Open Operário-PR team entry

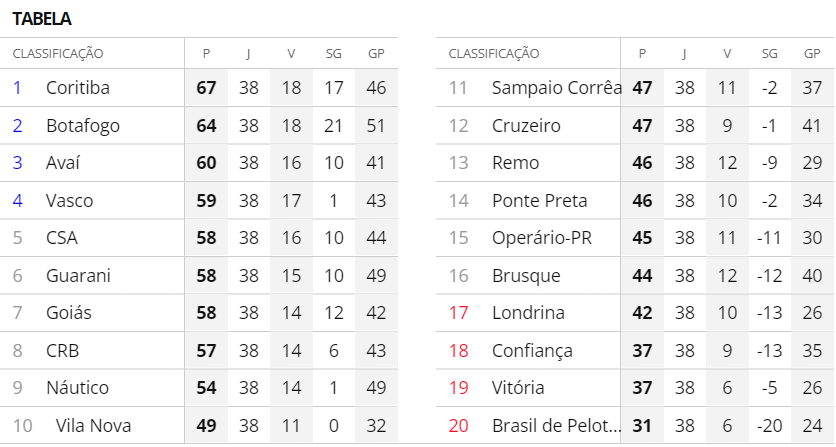(544, 238)
